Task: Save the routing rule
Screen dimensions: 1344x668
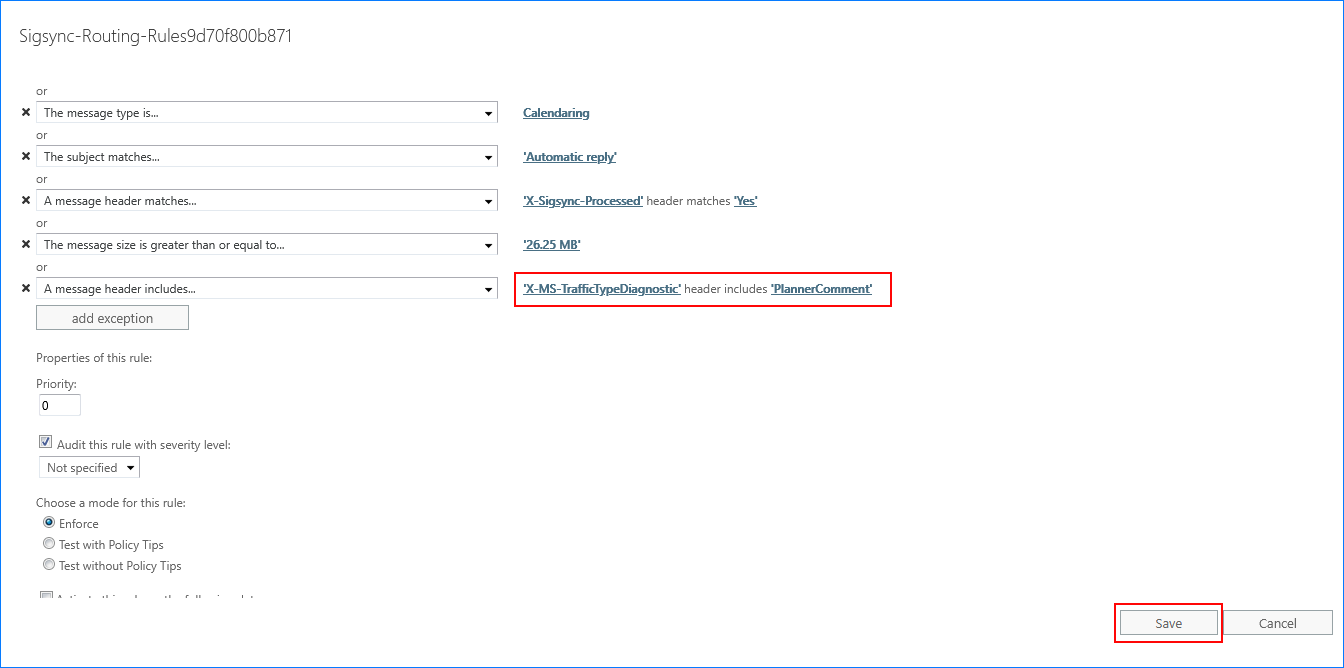Action: [x=1168, y=623]
